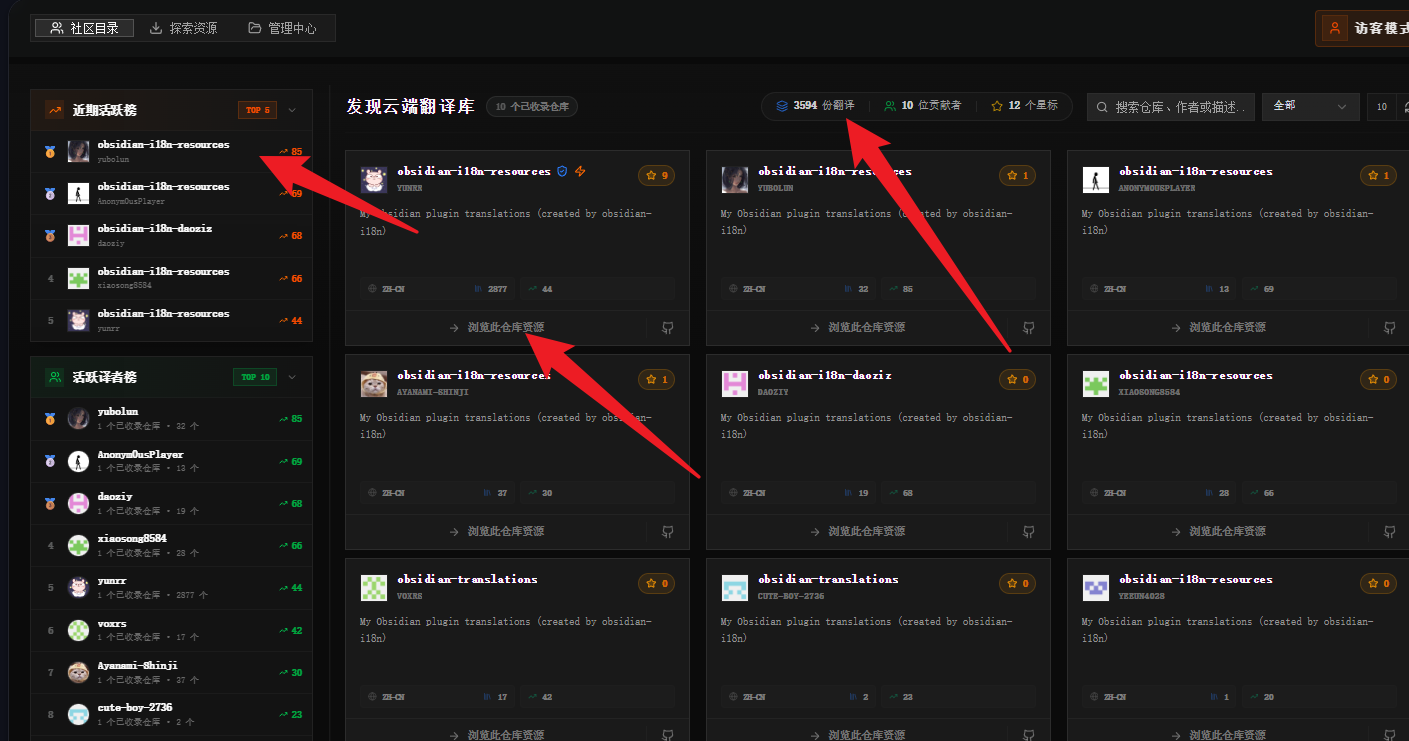This screenshot has width=1409, height=741.
Task: Click the verified shield icon on YUNRR's repository
Action: 562,172
